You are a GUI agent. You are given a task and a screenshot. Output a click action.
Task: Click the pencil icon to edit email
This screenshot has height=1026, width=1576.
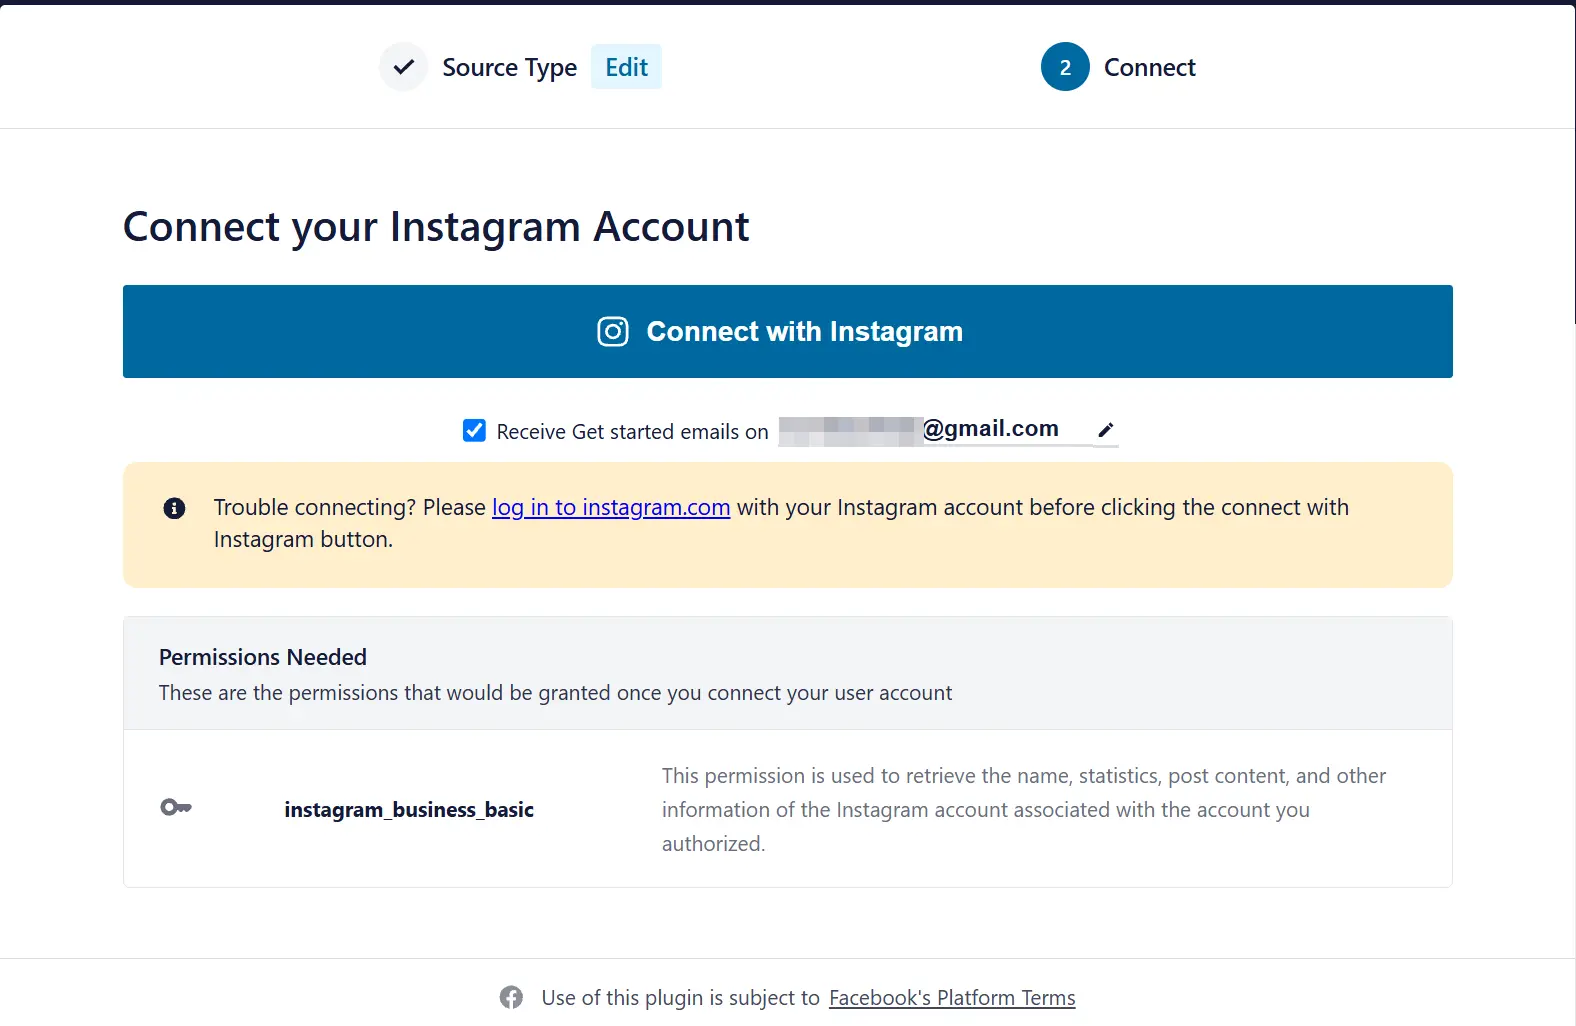[1105, 430]
